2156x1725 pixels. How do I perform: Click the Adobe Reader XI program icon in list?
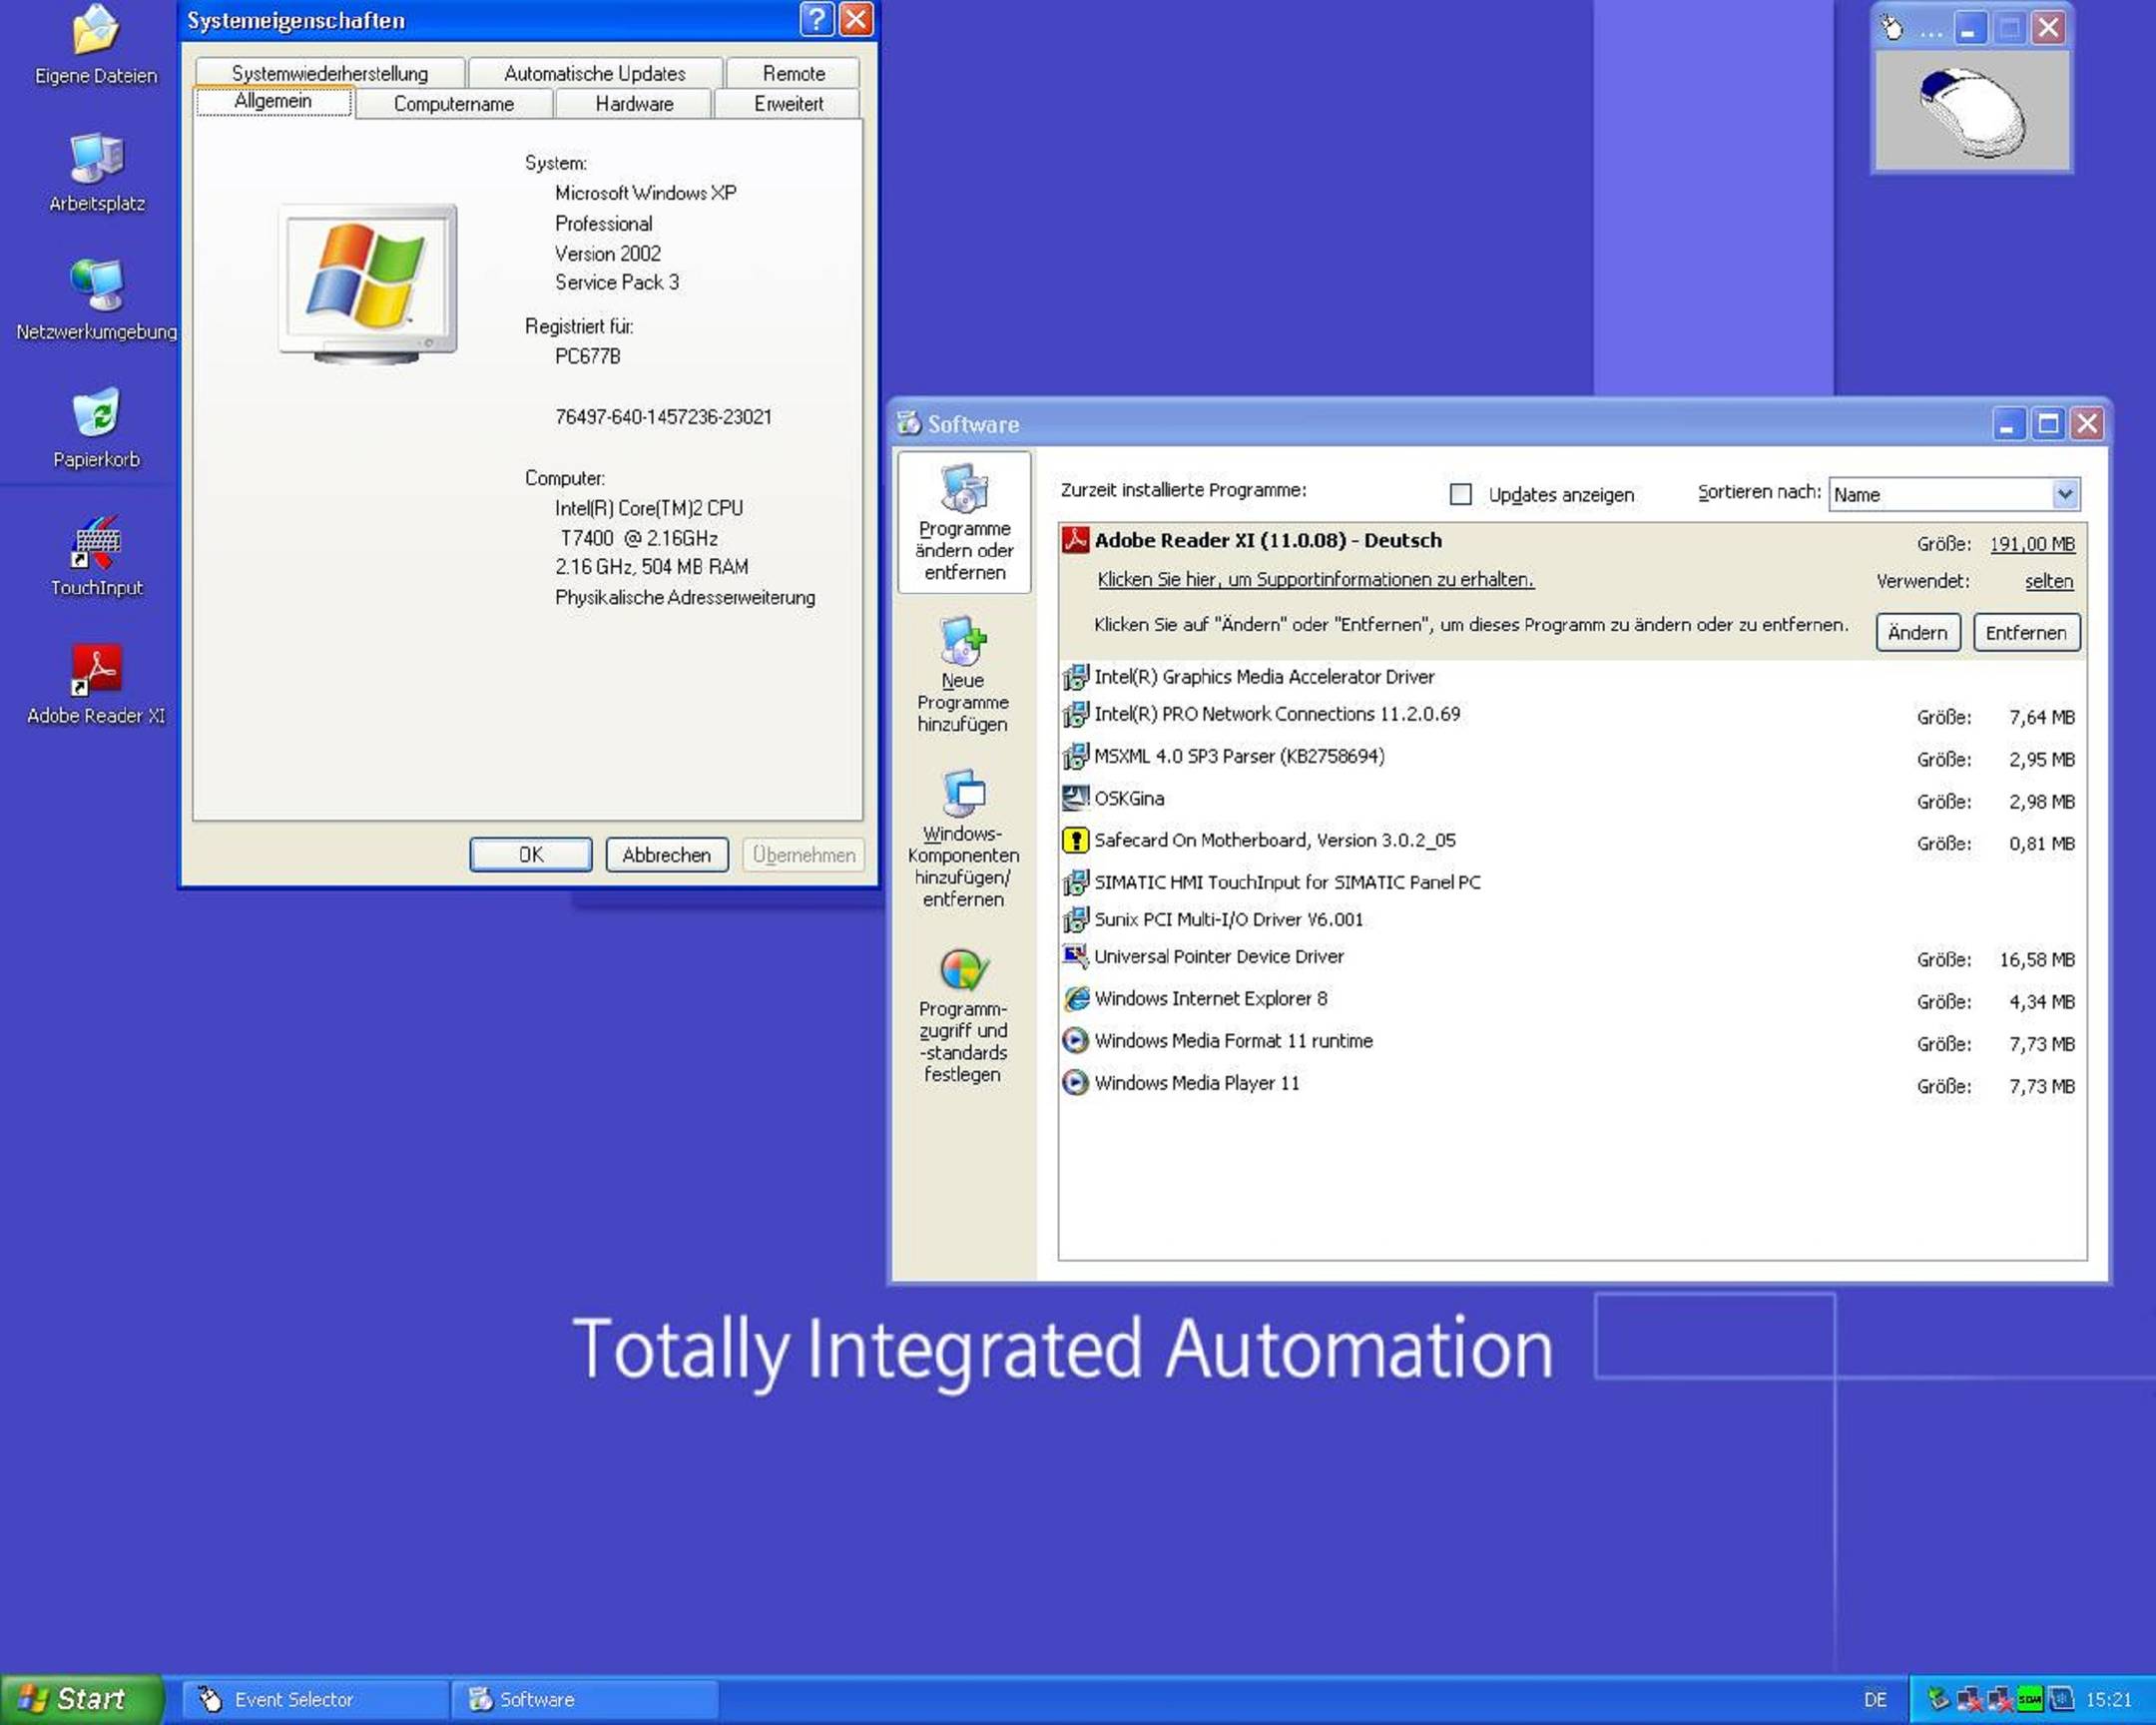click(x=1075, y=540)
